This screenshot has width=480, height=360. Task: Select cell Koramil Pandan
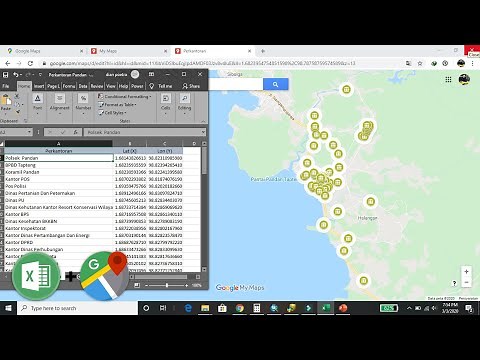click(59, 172)
